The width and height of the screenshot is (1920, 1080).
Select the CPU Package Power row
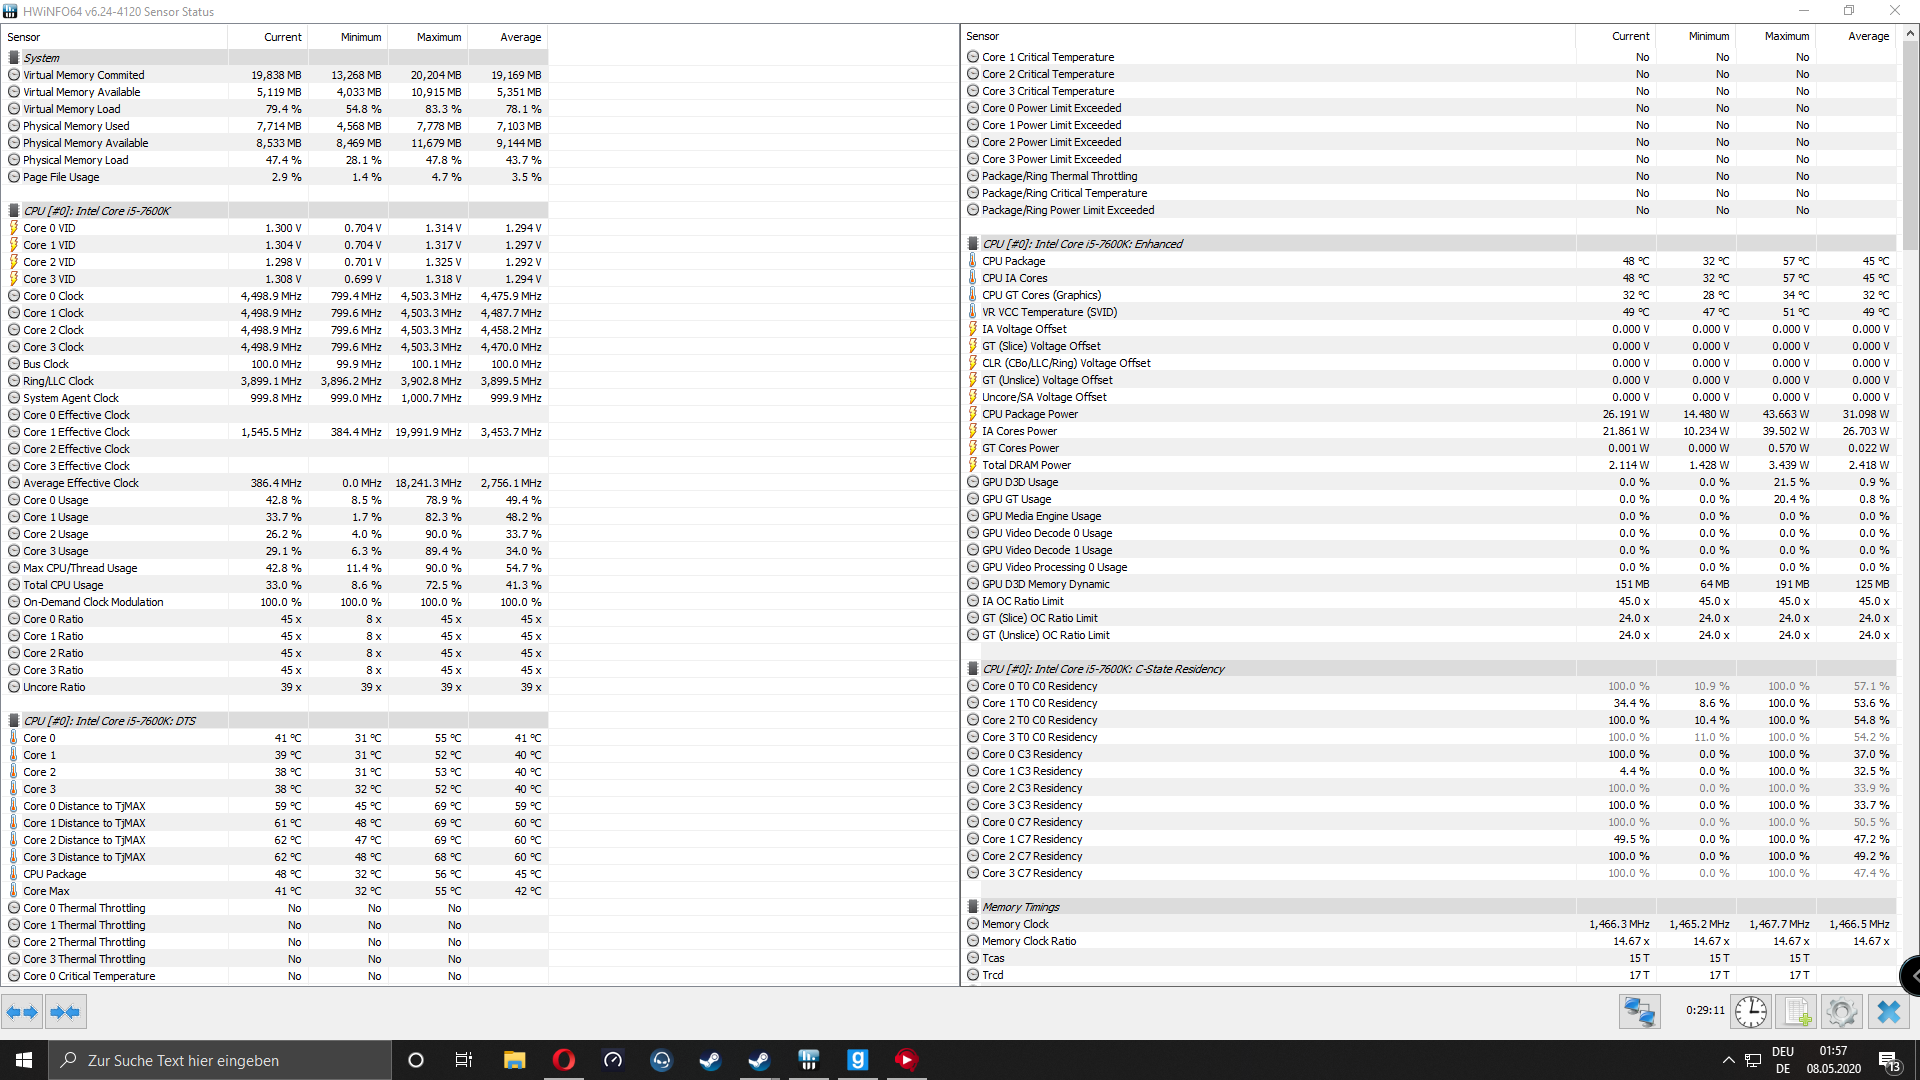click(x=1029, y=414)
